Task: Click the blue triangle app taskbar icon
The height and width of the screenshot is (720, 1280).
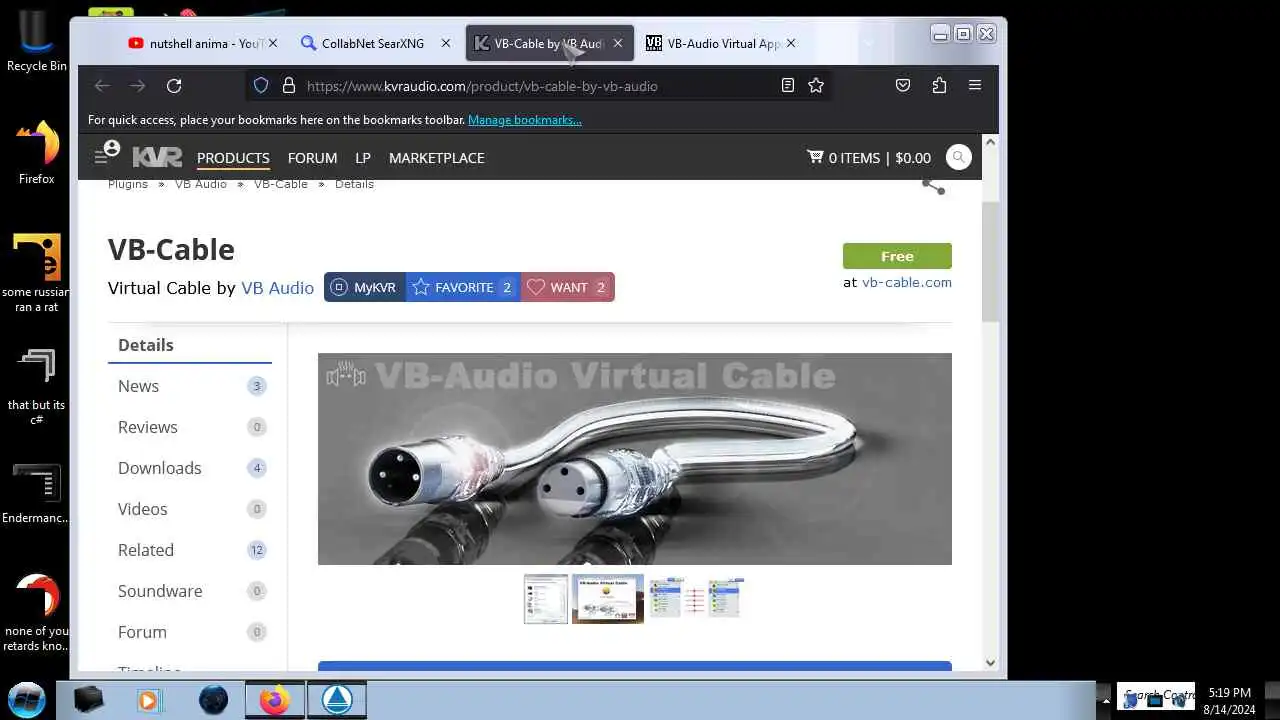Action: pos(337,700)
